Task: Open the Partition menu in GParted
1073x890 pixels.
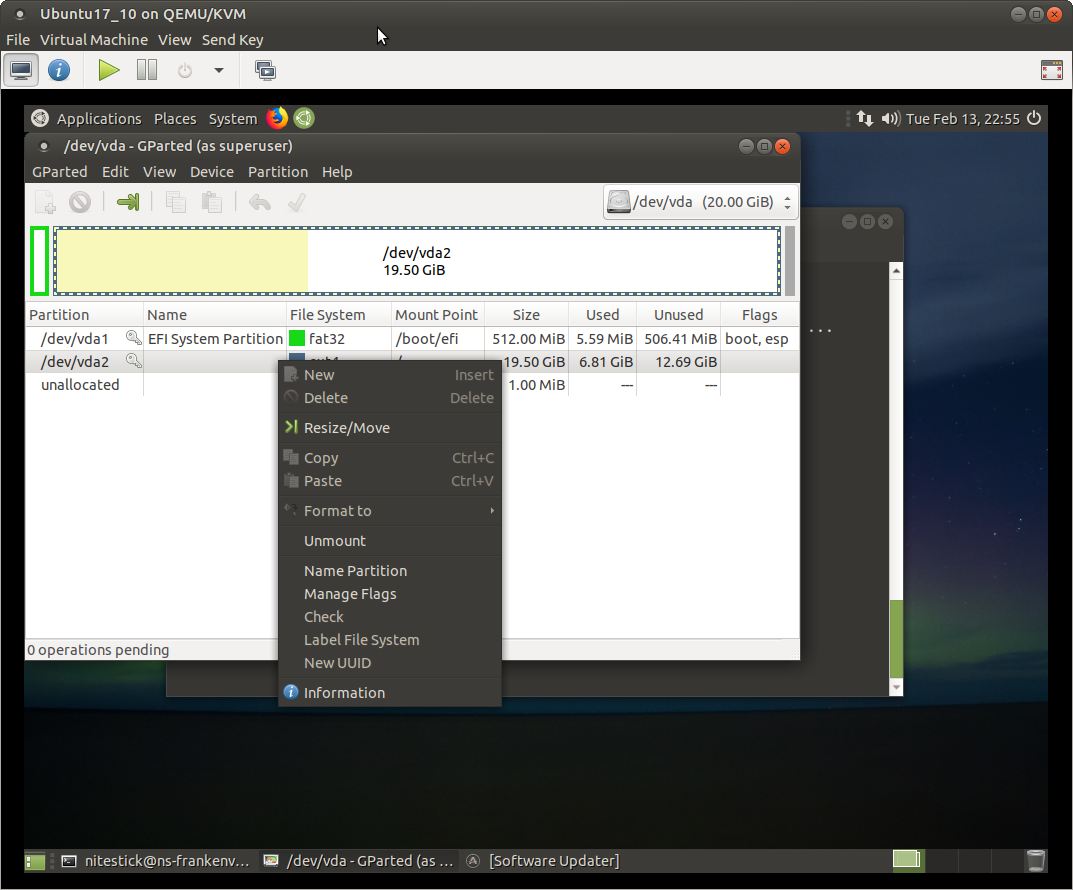Action: (x=278, y=172)
